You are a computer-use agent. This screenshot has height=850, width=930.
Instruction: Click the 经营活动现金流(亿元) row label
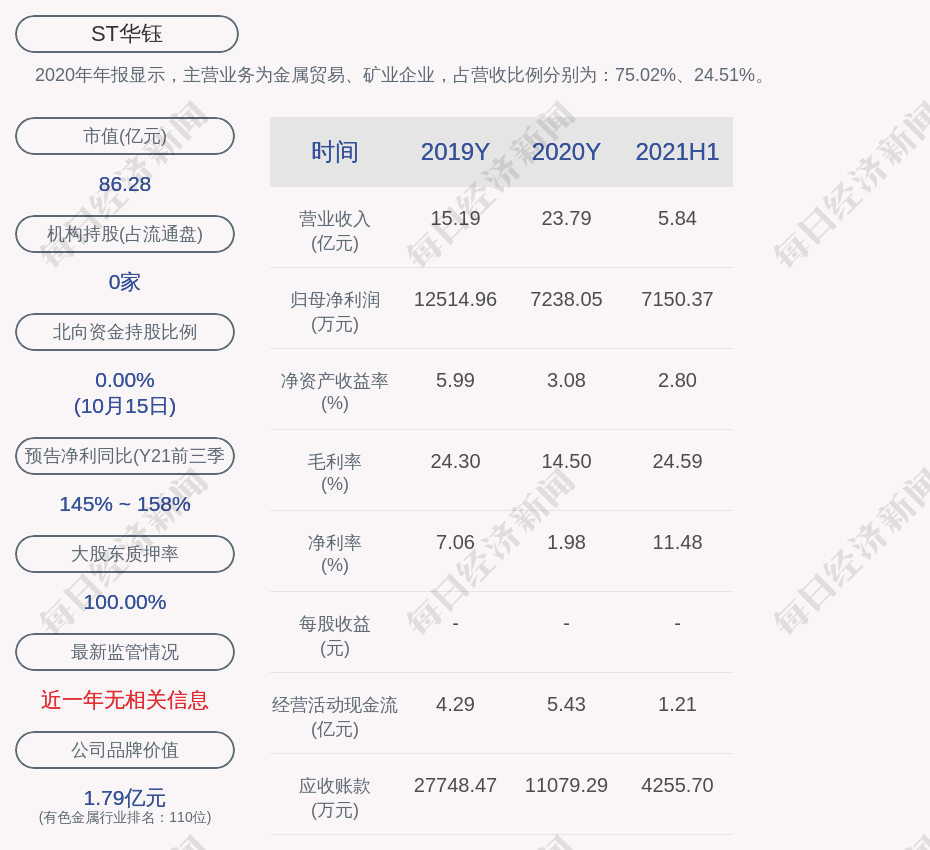pyautogui.click(x=335, y=717)
